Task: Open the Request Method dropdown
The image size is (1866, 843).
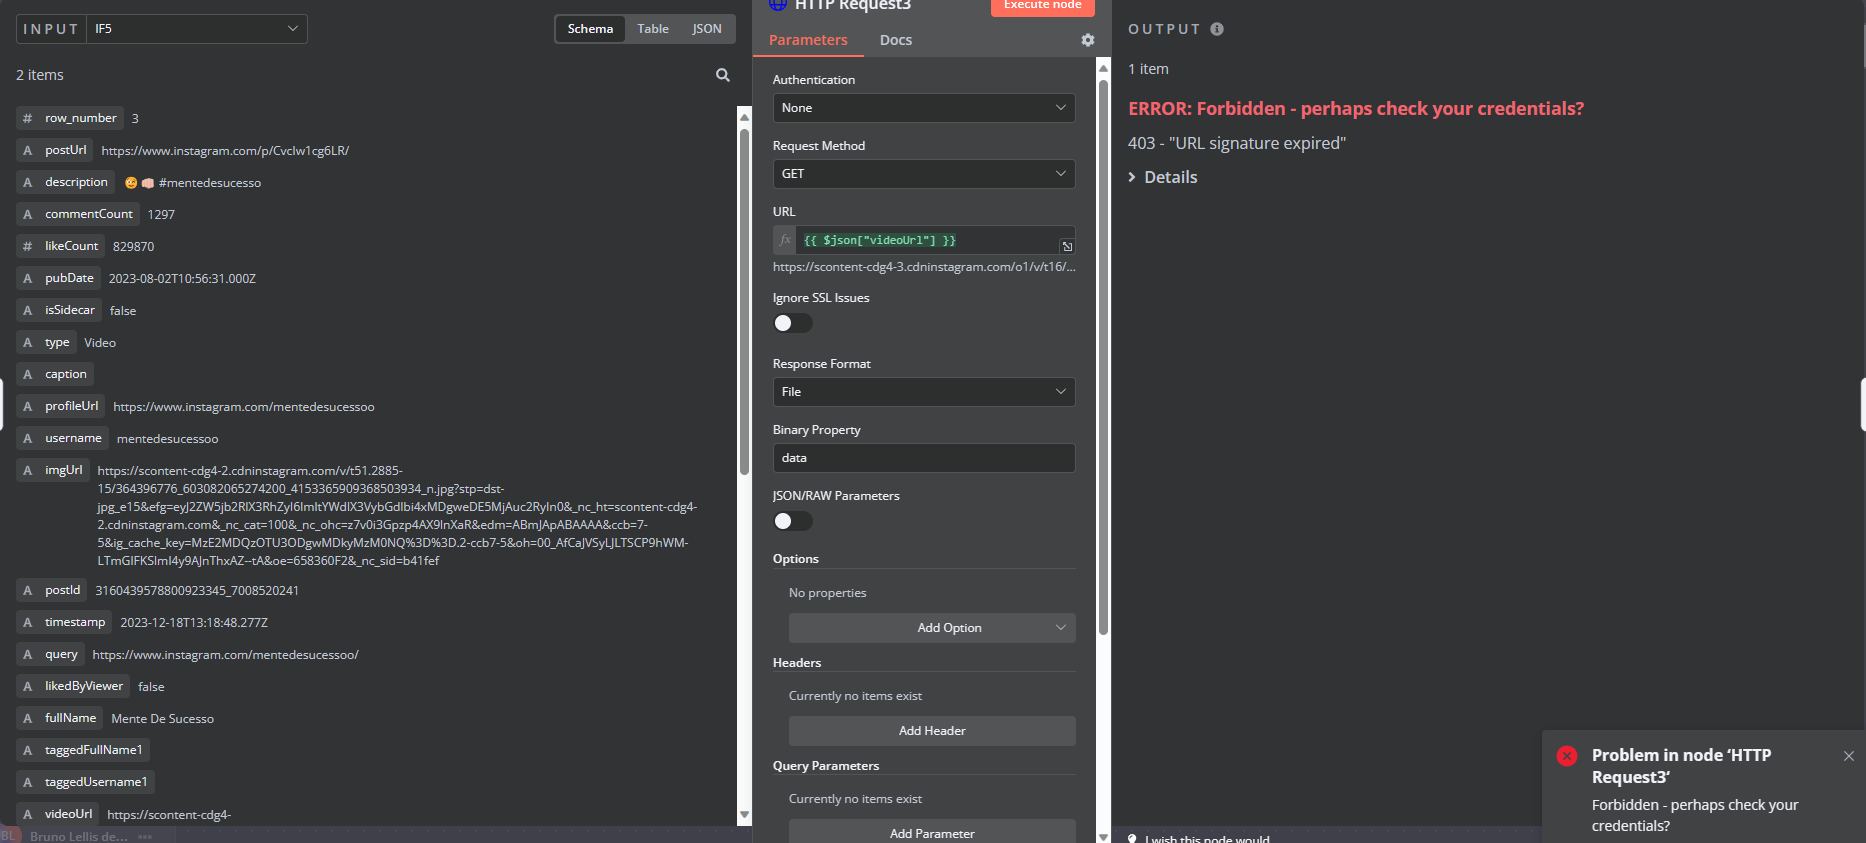Action: tap(923, 174)
